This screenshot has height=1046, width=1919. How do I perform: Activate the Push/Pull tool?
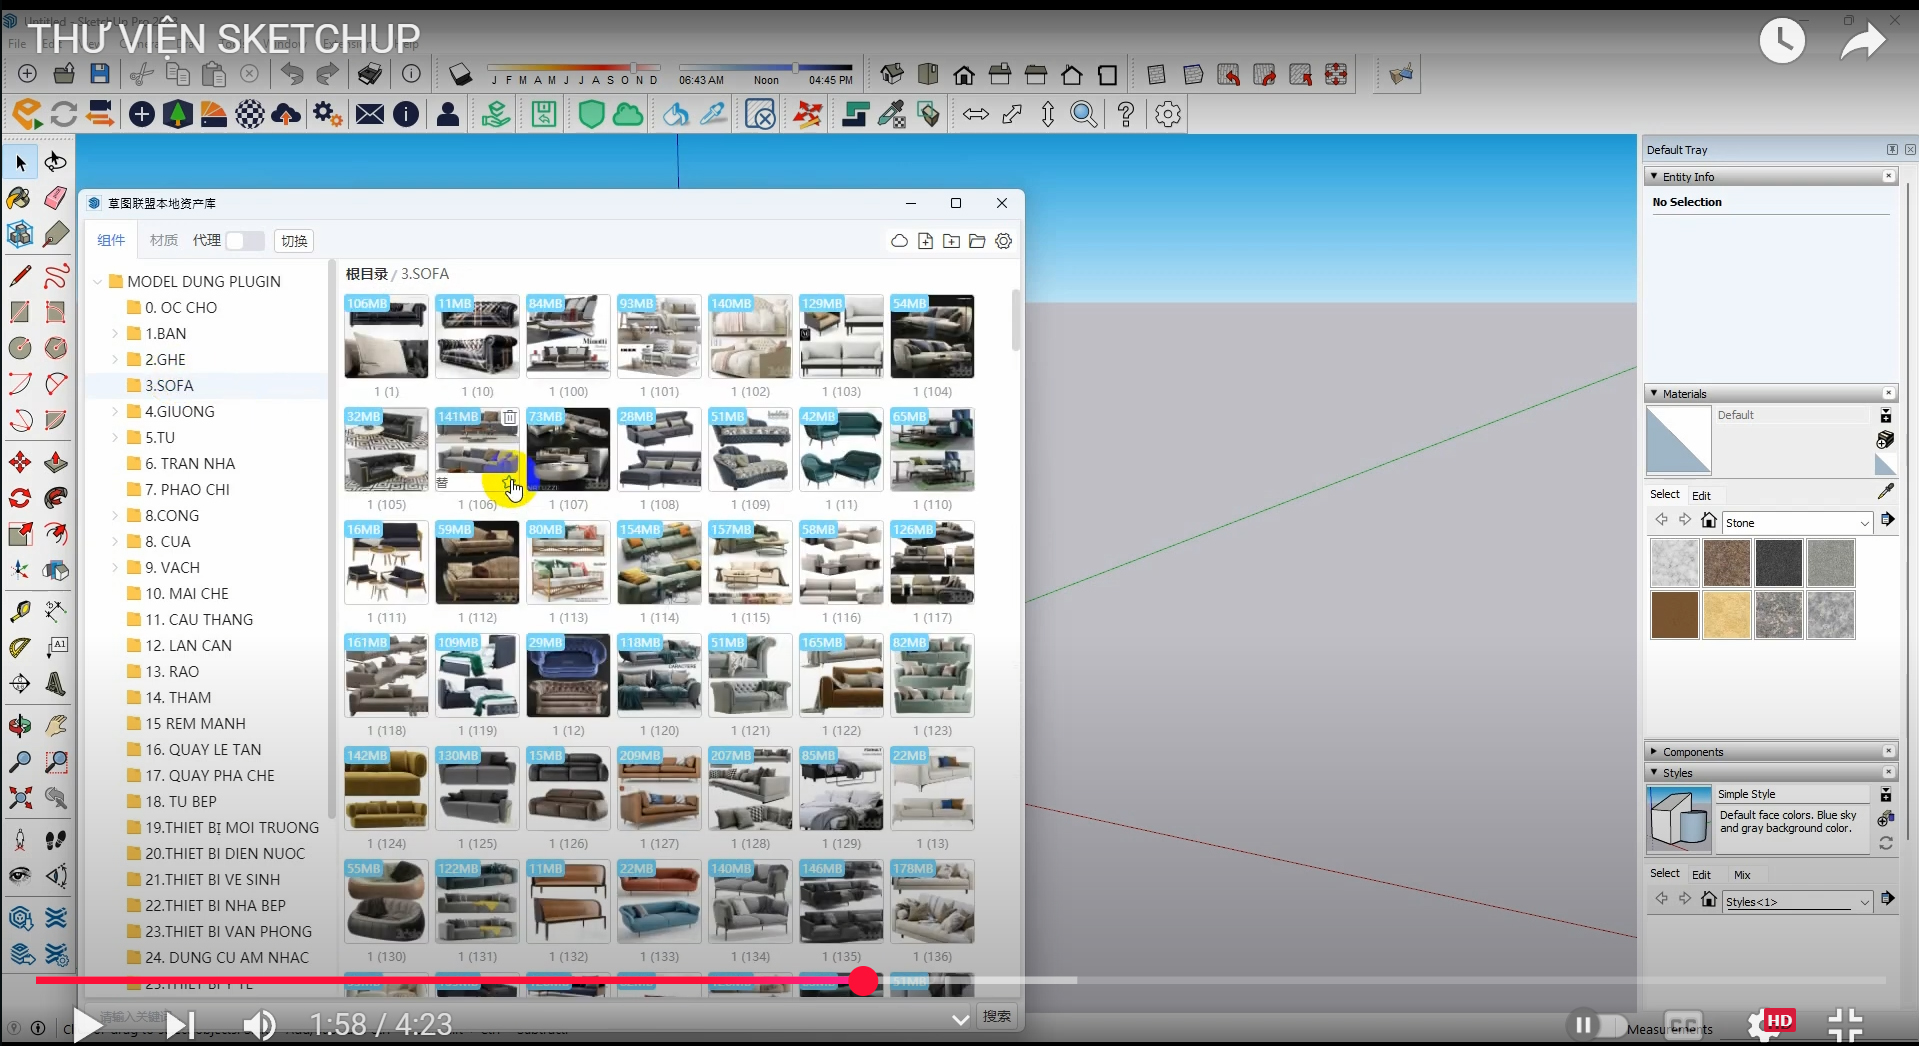(x=56, y=462)
